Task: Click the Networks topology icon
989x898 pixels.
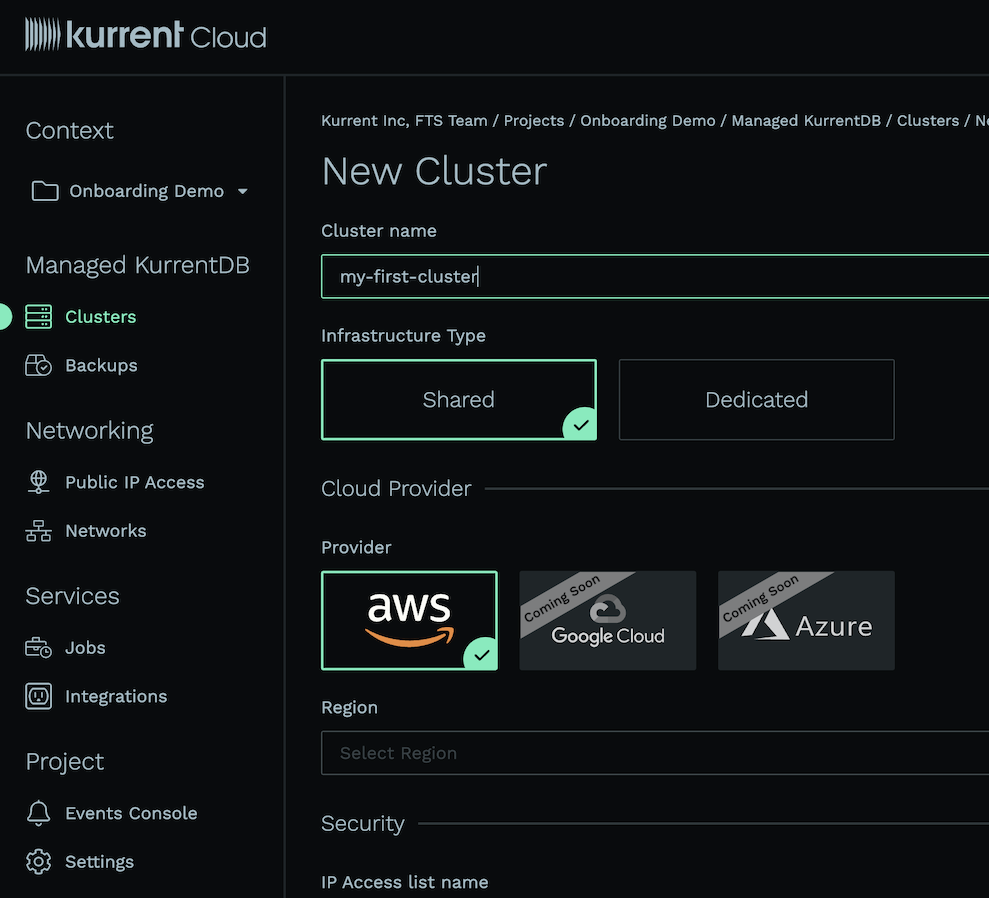Action: tap(38, 531)
